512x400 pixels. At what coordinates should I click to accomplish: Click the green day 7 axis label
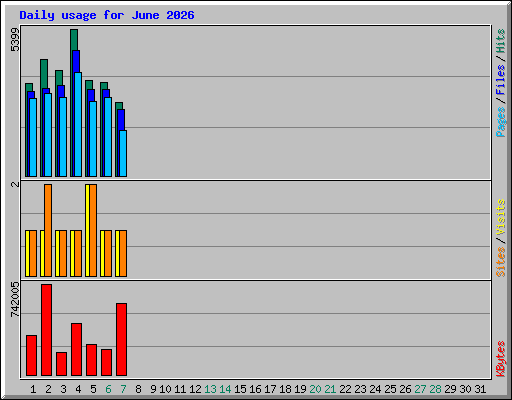click(x=123, y=389)
